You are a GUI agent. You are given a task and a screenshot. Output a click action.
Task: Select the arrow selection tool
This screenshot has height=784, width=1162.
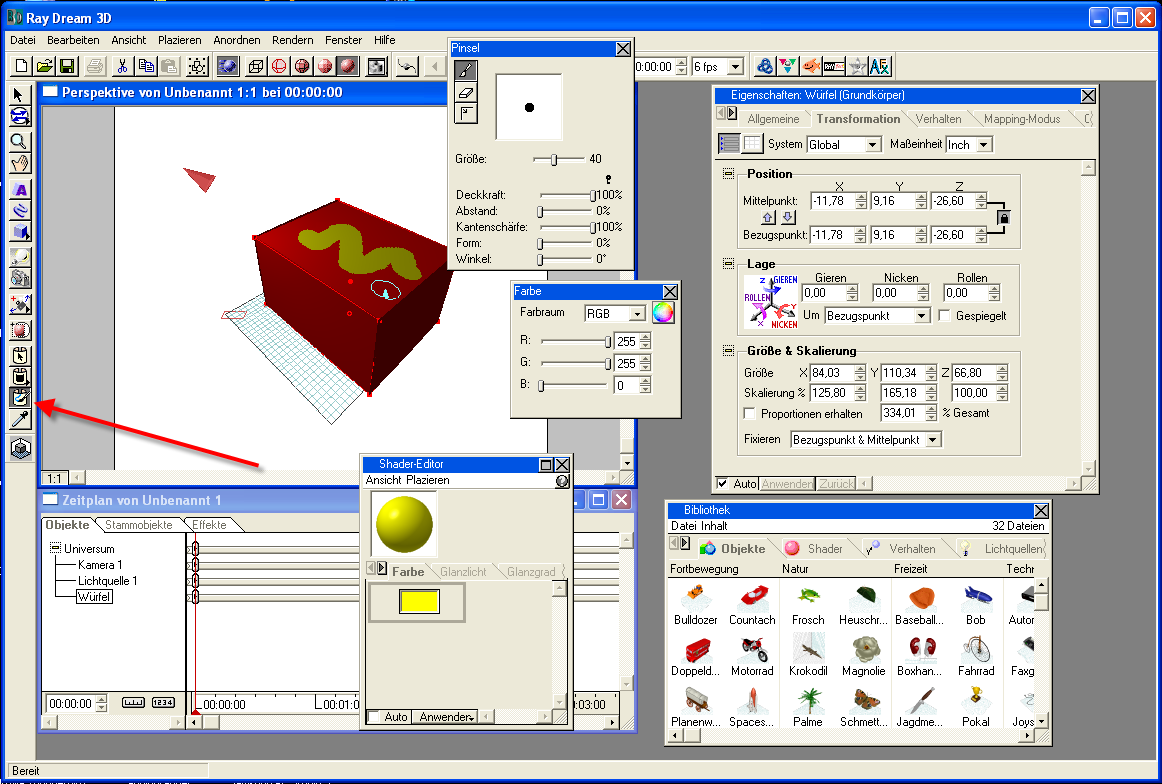pyautogui.click(x=20, y=95)
